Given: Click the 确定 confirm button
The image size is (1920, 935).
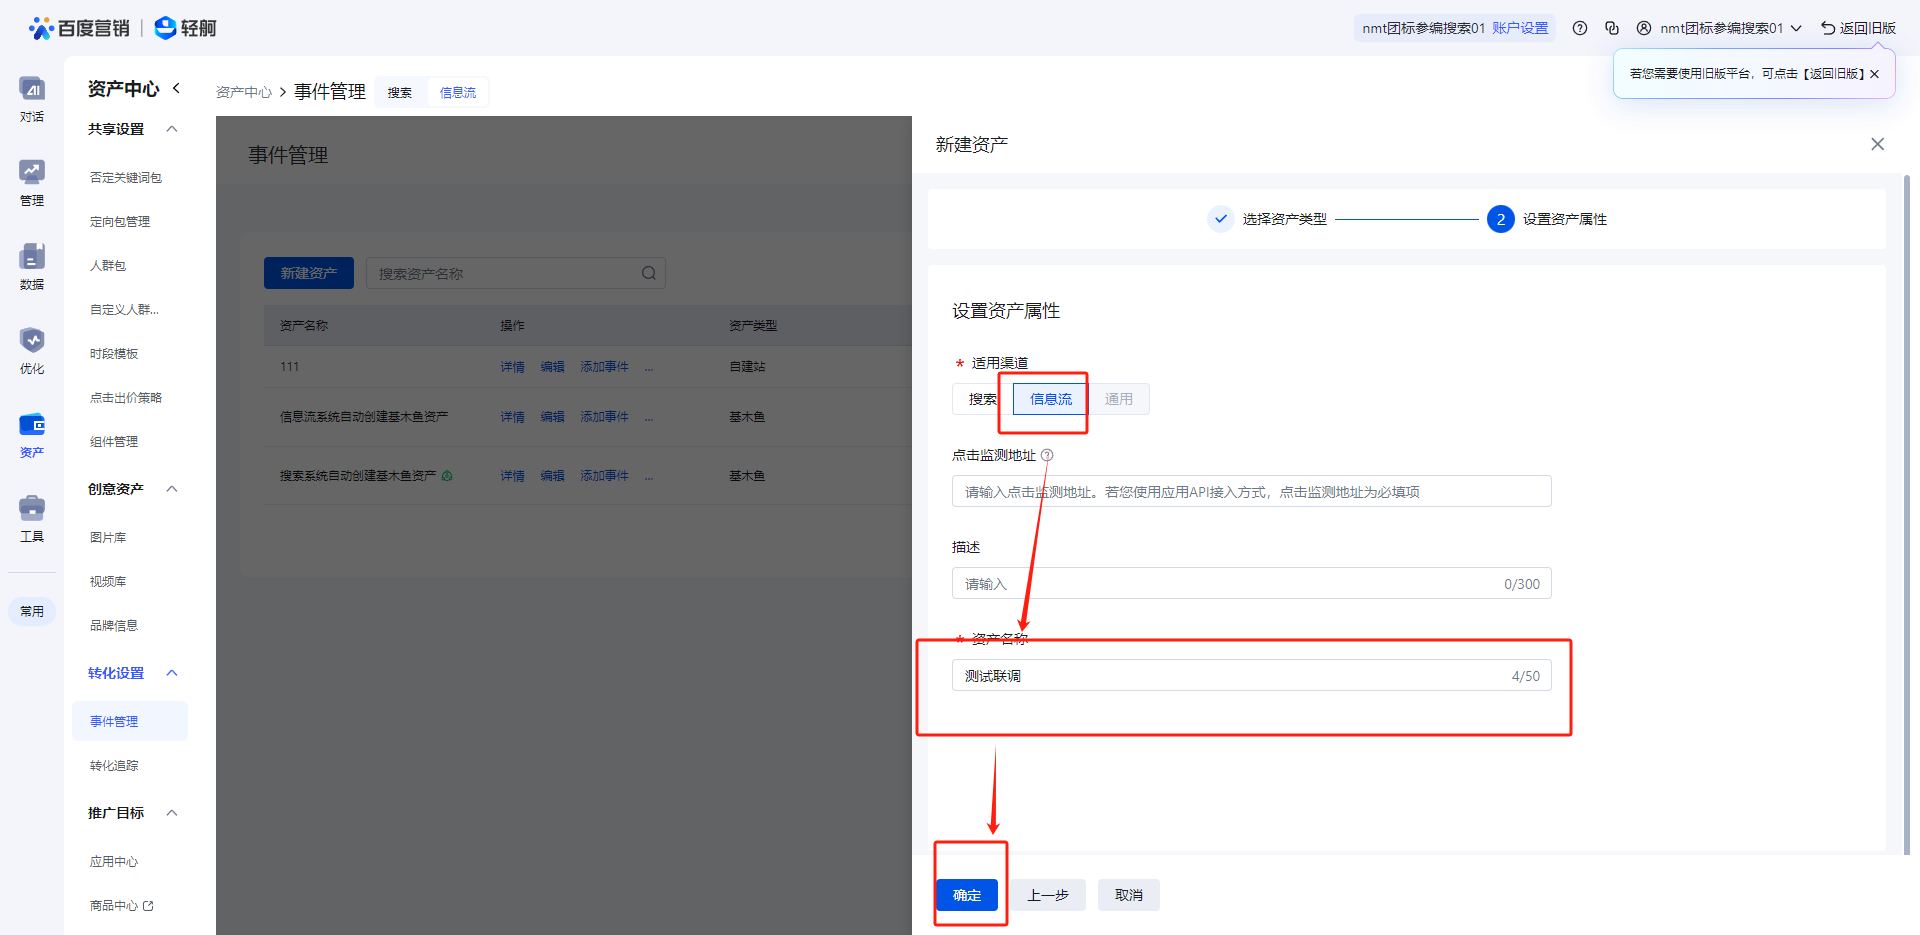Looking at the screenshot, I should 967,895.
